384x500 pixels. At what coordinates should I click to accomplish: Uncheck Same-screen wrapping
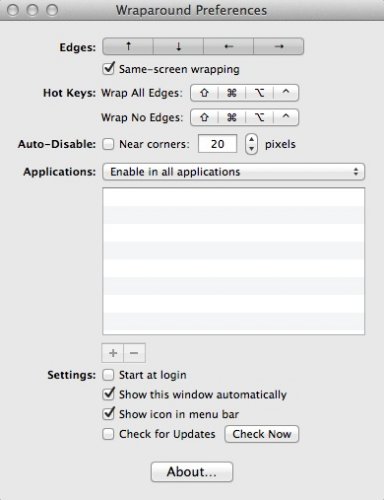tap(108, 69)
